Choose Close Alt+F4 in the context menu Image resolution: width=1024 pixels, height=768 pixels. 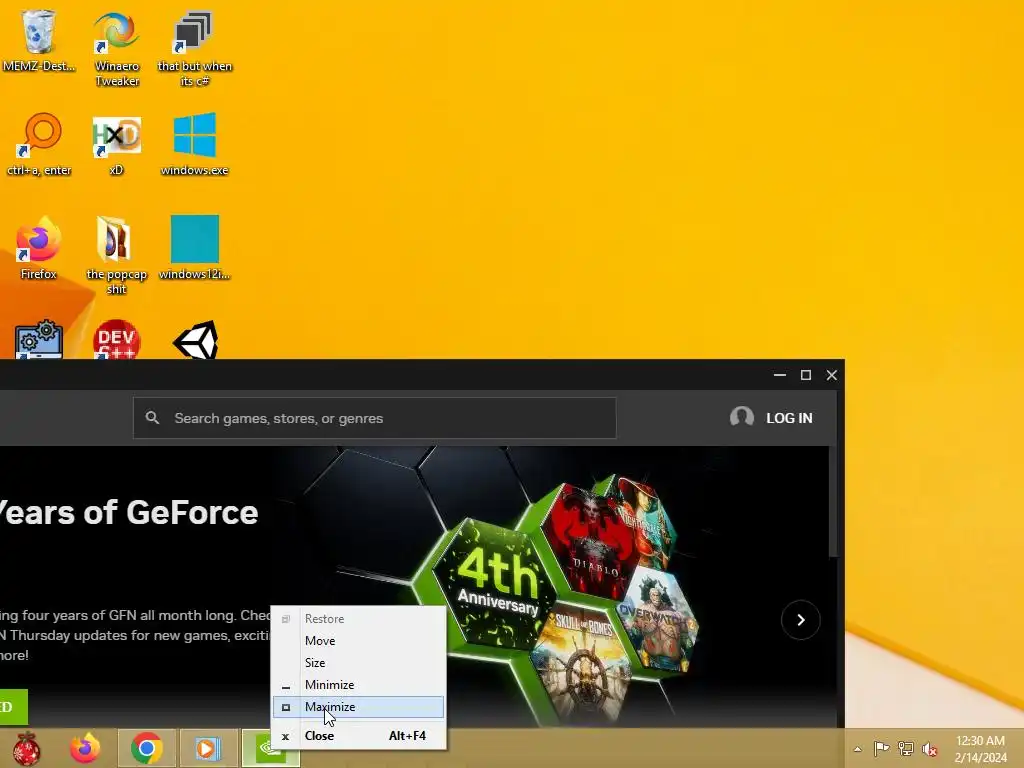tap(359, 736)
